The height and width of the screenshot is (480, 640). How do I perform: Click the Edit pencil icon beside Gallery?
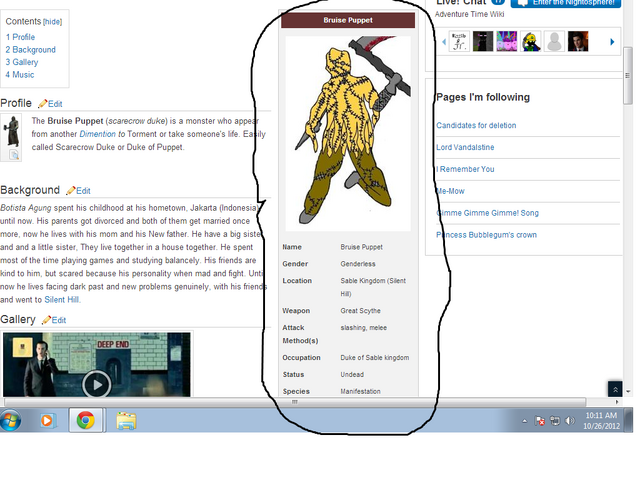click(46, 320)
